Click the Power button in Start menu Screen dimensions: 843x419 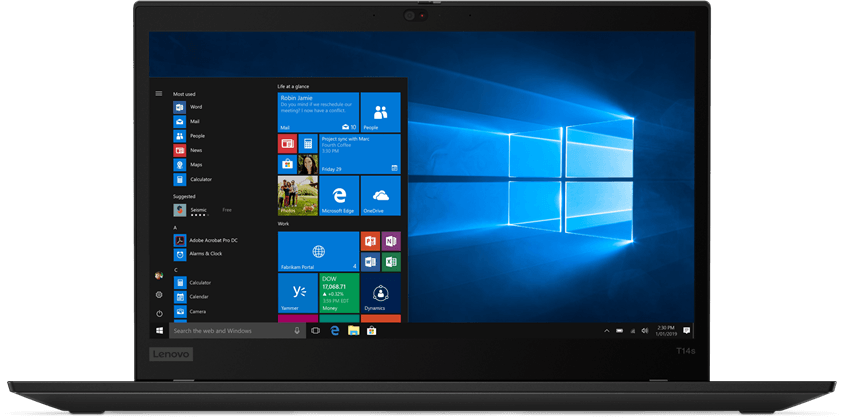coord(159,313)
